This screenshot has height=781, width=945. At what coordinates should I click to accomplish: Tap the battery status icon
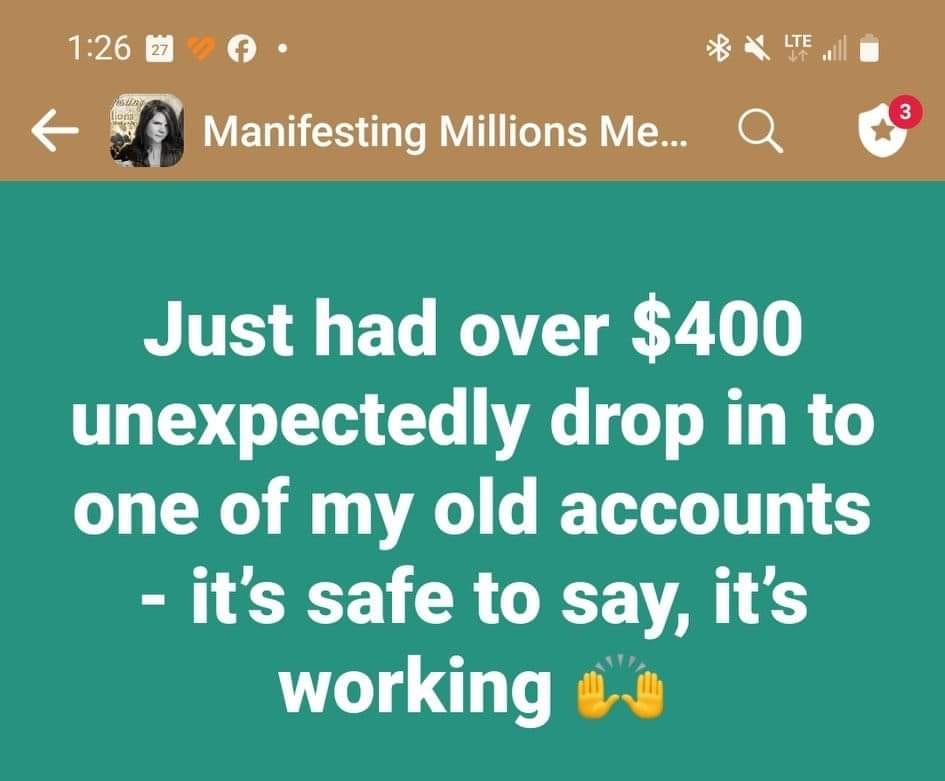tap(868, 49)
